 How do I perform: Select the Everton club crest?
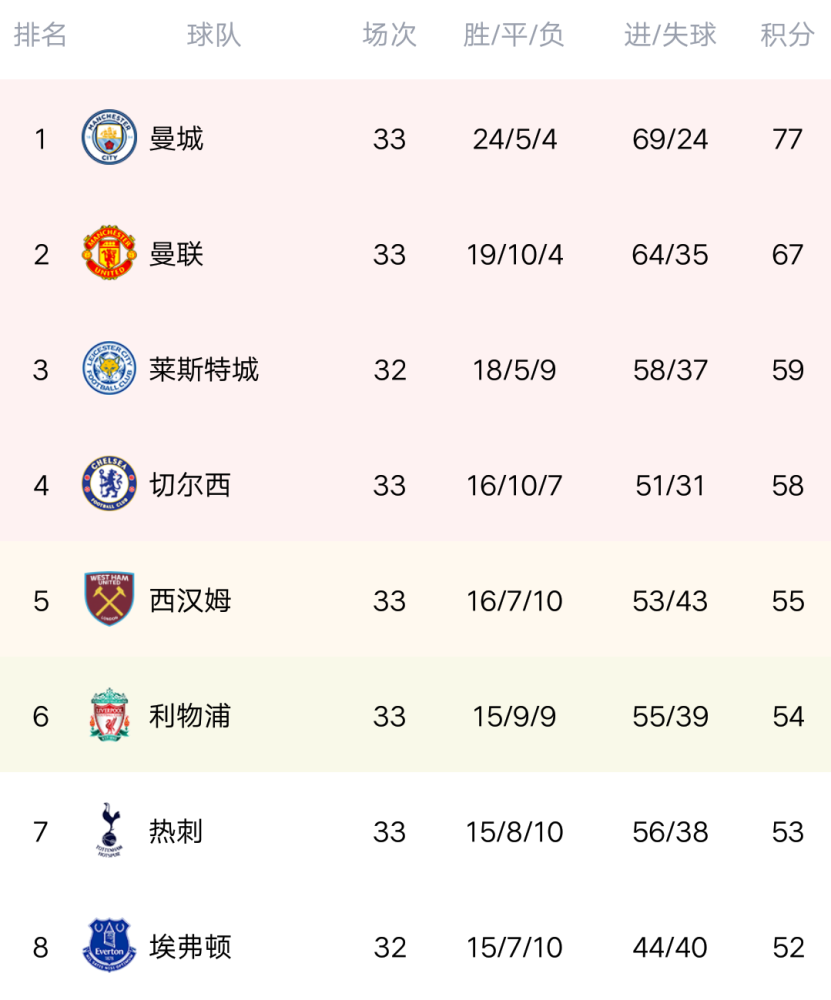(109, 945)
